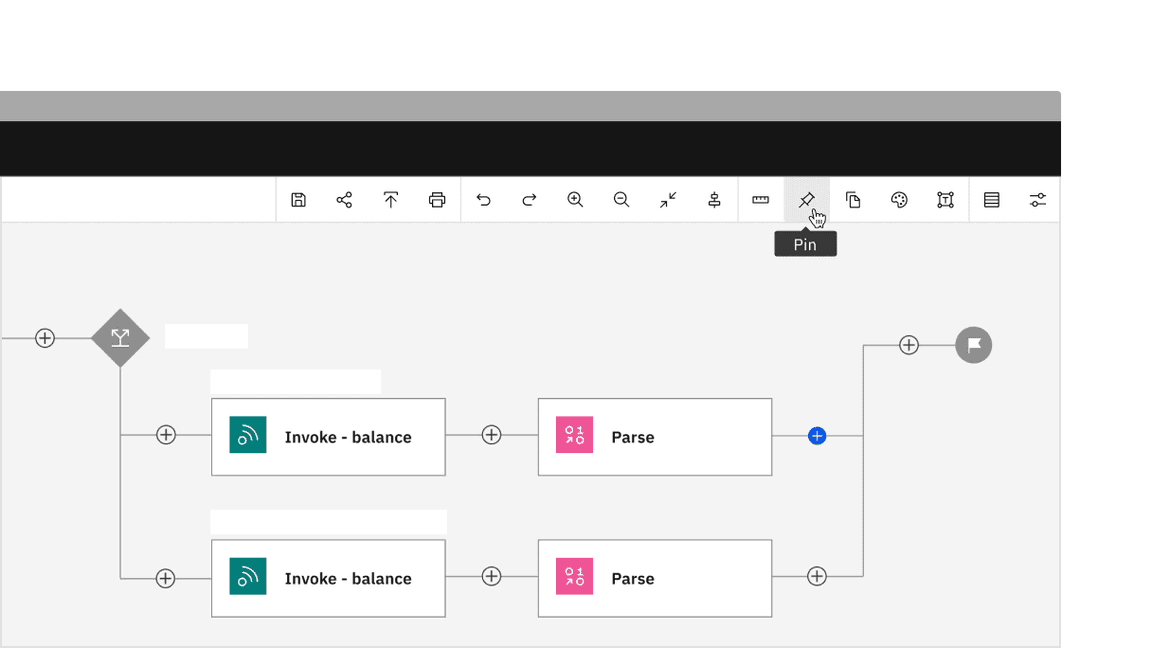Image resolution: width=1152 pixels, height=648 pixels.
Task: Toggle the ruler tool
Action: click(761, 200)
